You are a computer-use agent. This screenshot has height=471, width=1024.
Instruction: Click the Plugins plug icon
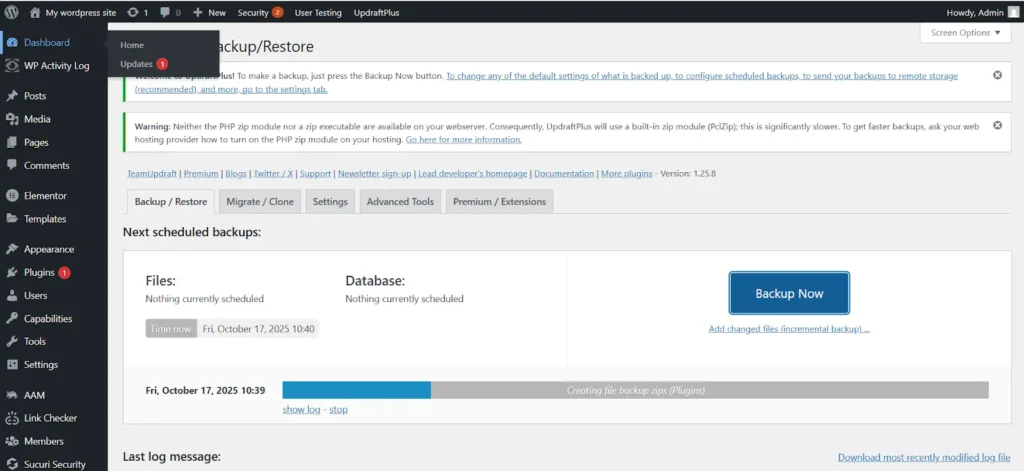tap(12, 272)
